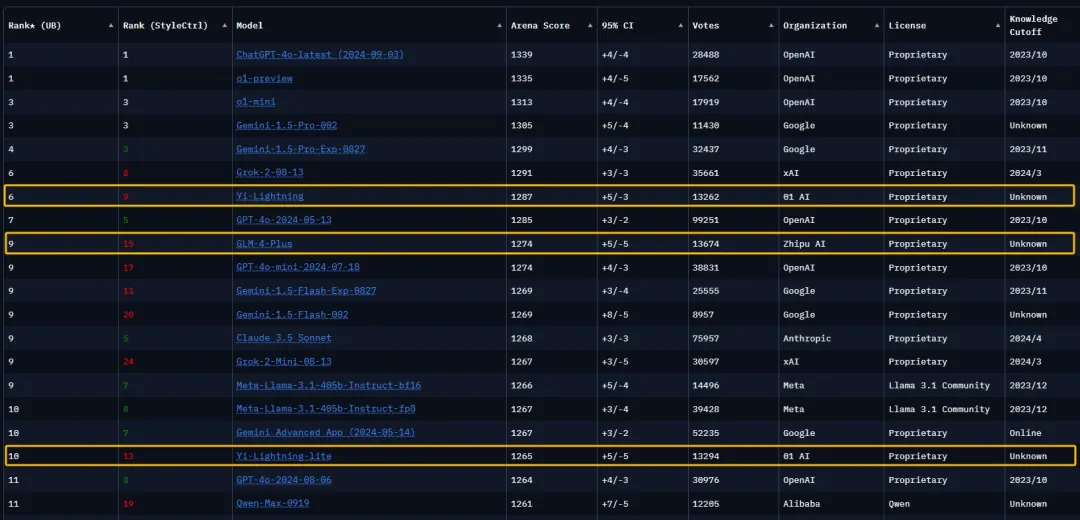Sort the Model column using its arrow
This screenshot has width=1080, height=520.
tap(499, 25)
